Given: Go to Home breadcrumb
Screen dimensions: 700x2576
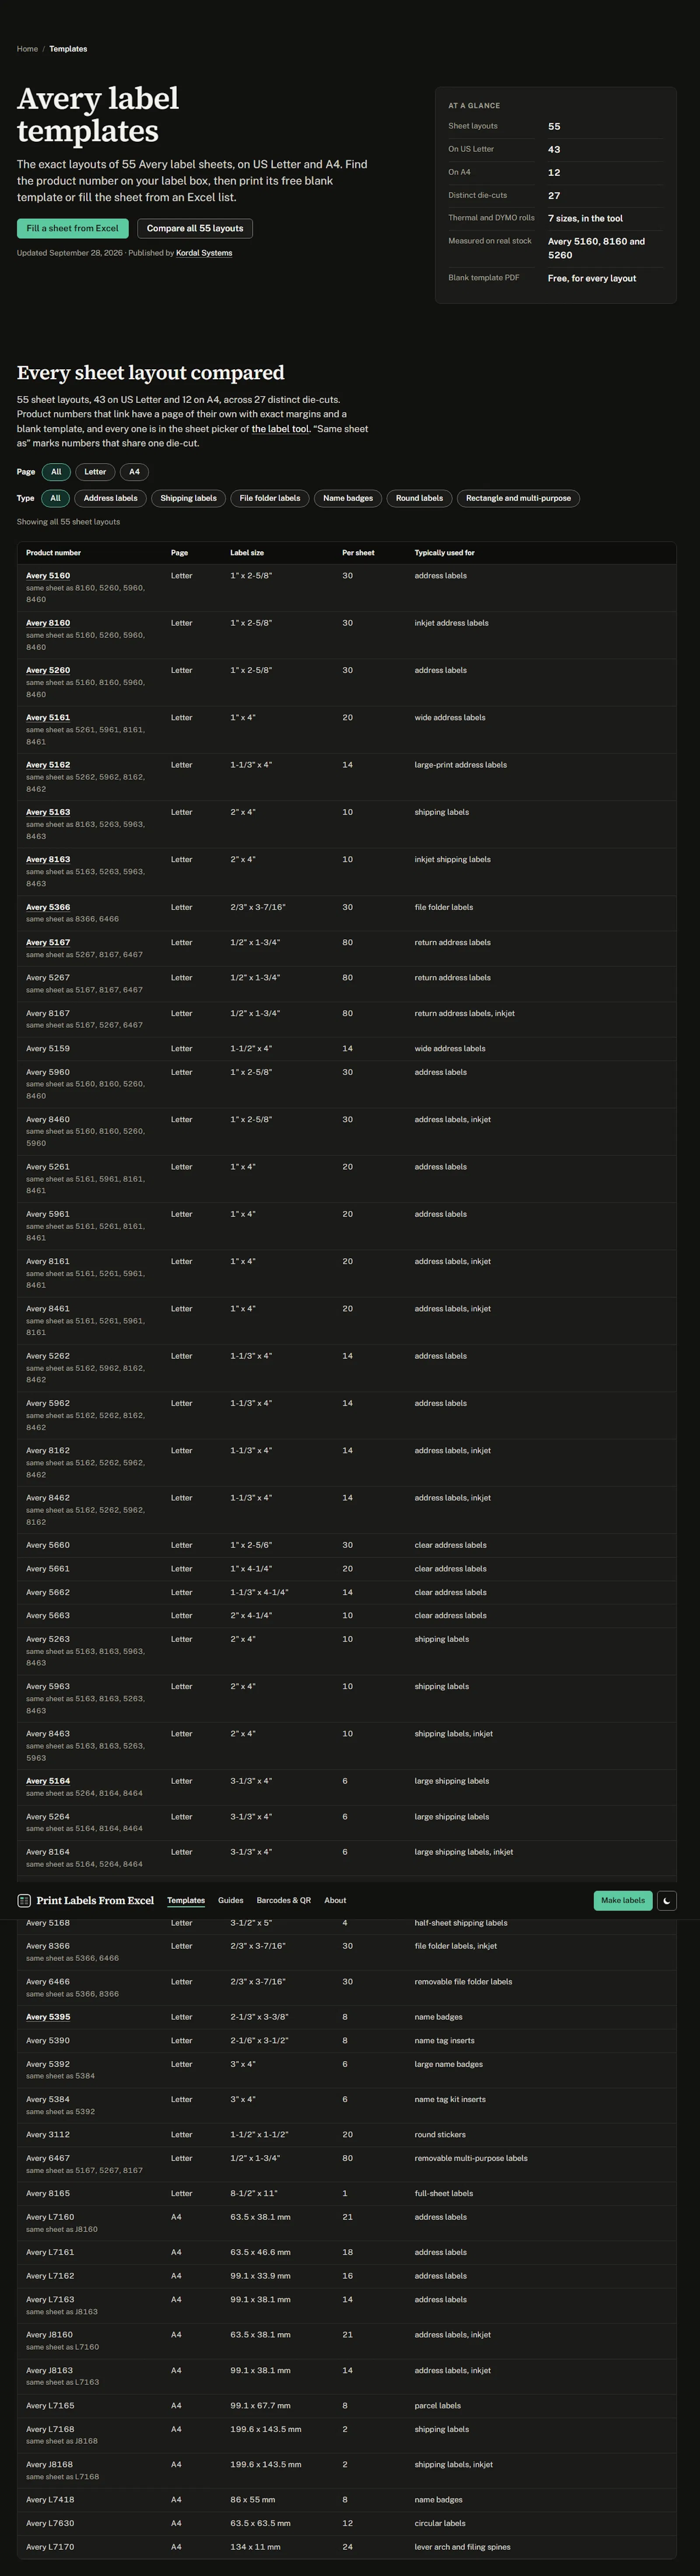Looking at the screenshot, I should [27, 49].
